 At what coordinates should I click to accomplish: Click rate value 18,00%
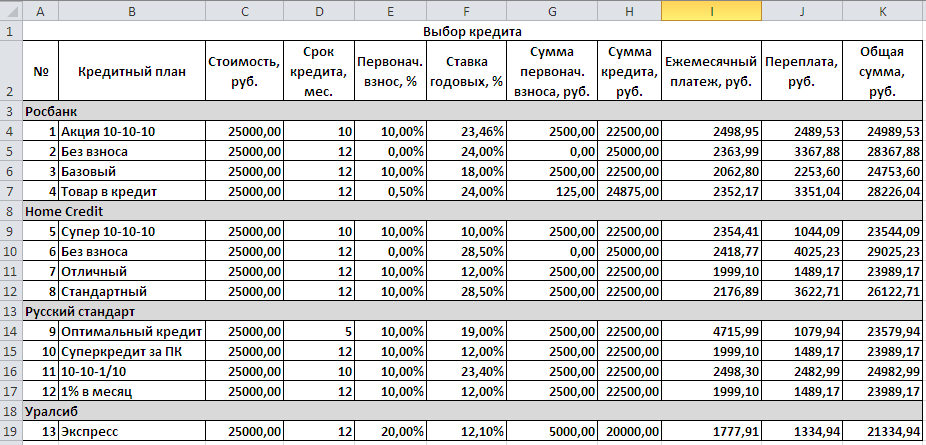pos(466,171)
